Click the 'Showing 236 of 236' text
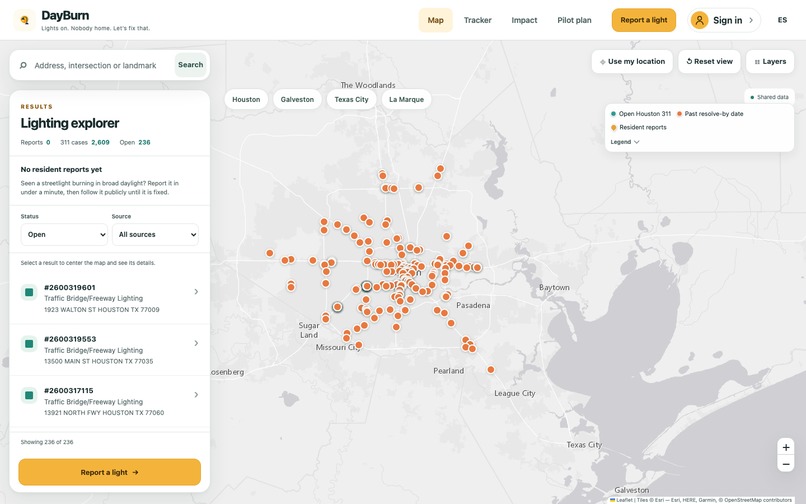This screenshot has width=806, height=504. click(x=47, y=442)
